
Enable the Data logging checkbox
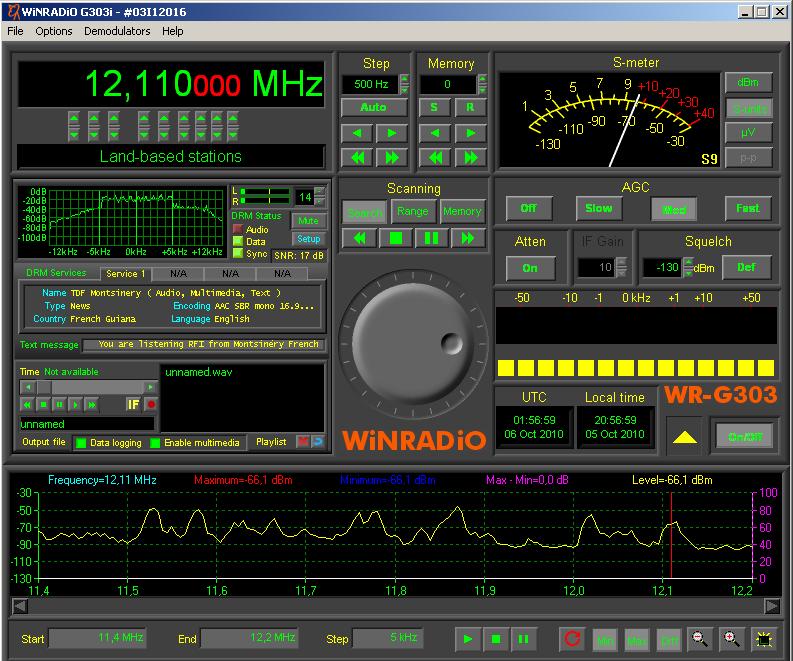coord(81,443)
